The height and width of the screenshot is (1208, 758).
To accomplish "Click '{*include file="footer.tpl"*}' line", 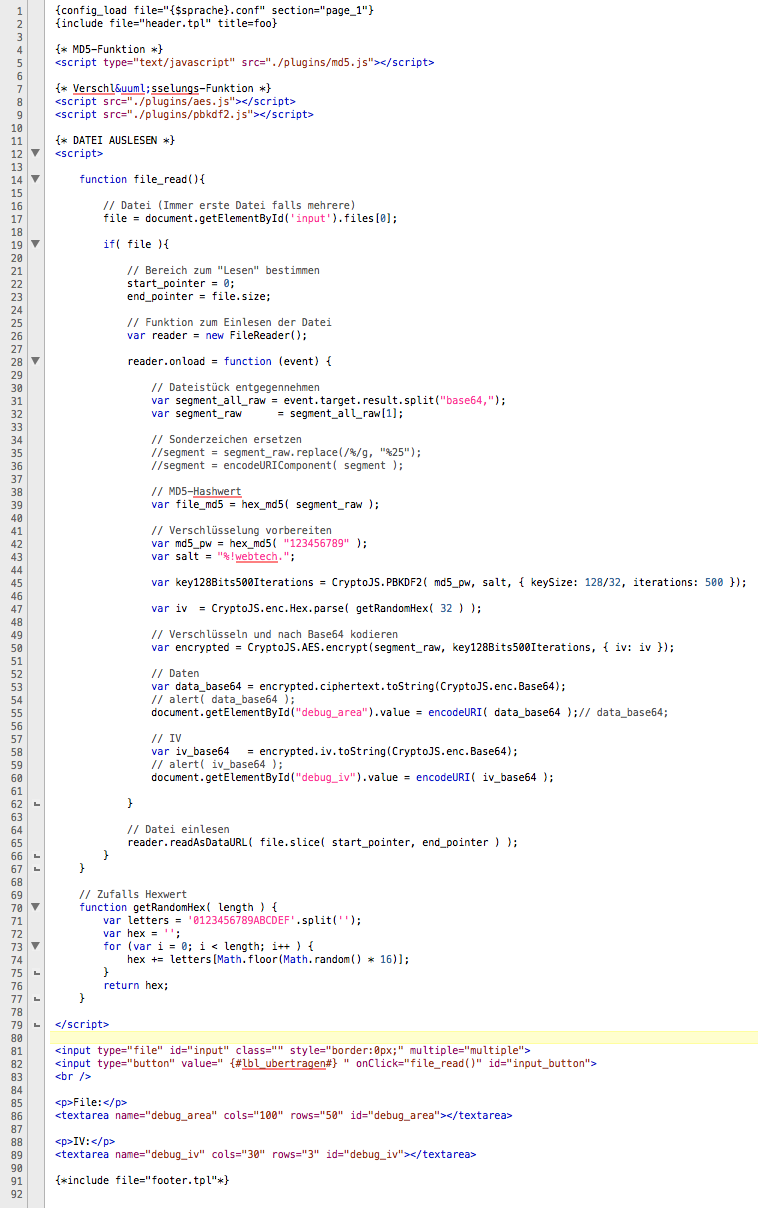I will click(143, 1180).
